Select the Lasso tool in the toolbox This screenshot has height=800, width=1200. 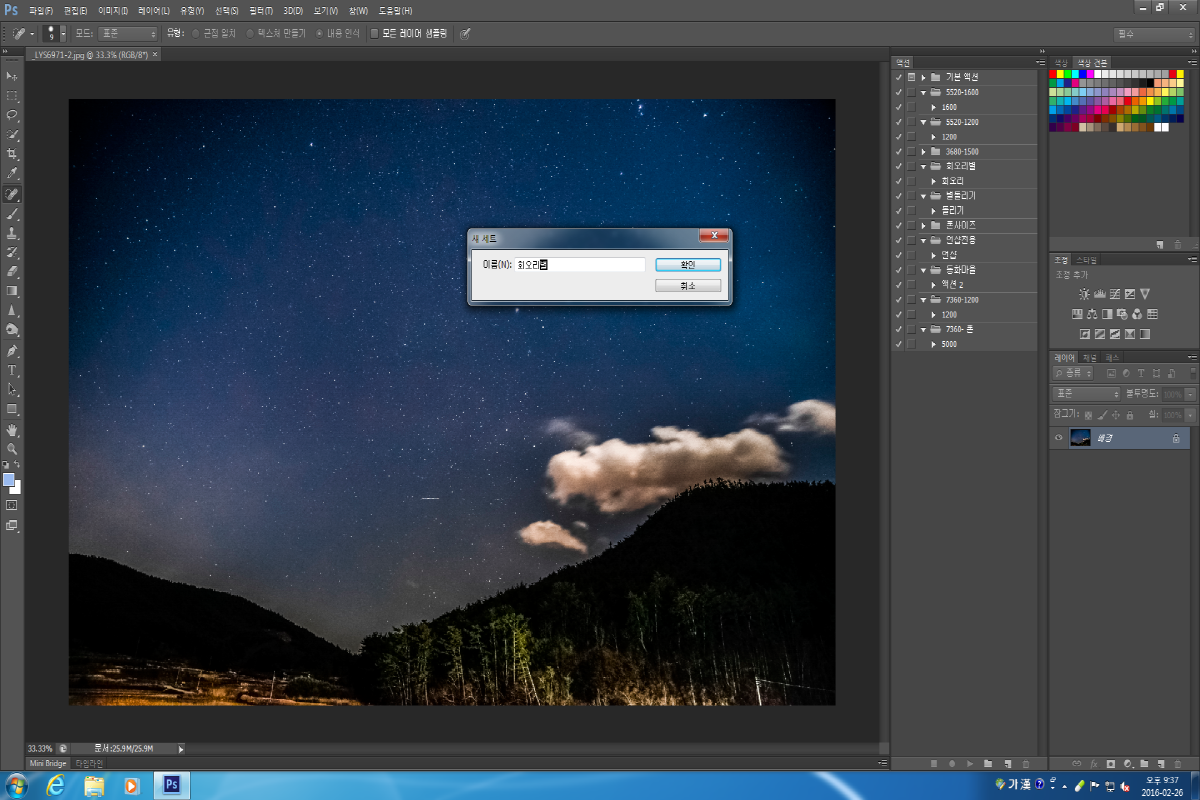coord(12,115)
